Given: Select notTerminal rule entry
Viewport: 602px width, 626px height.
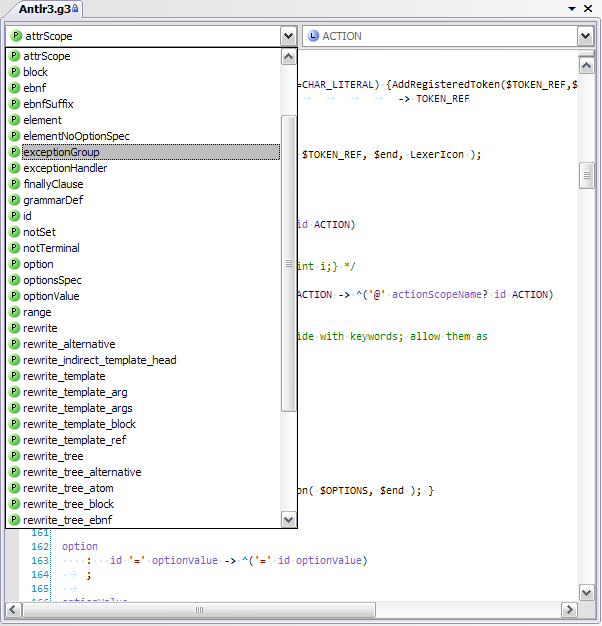Looking at the screenshot, I should (144, 248).
